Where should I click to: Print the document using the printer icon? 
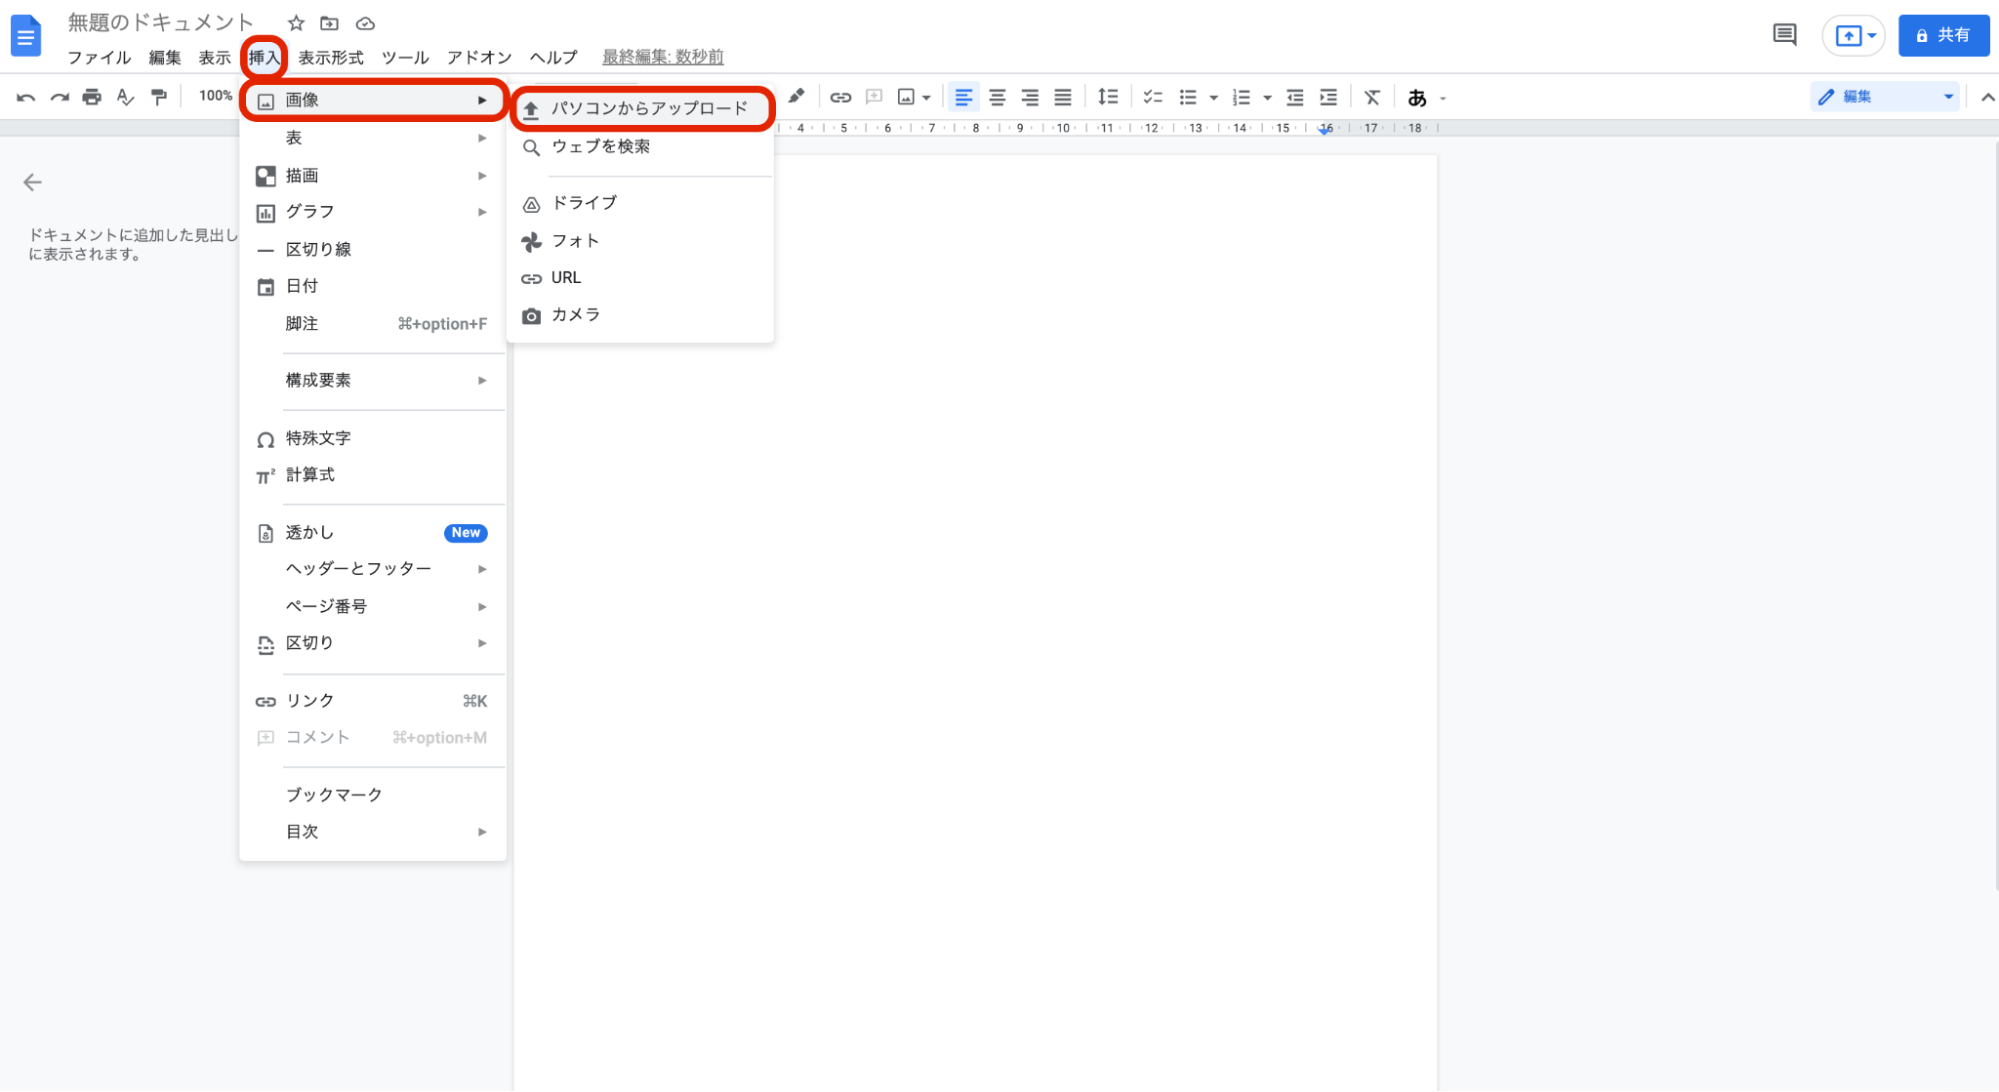coord(92,97)
